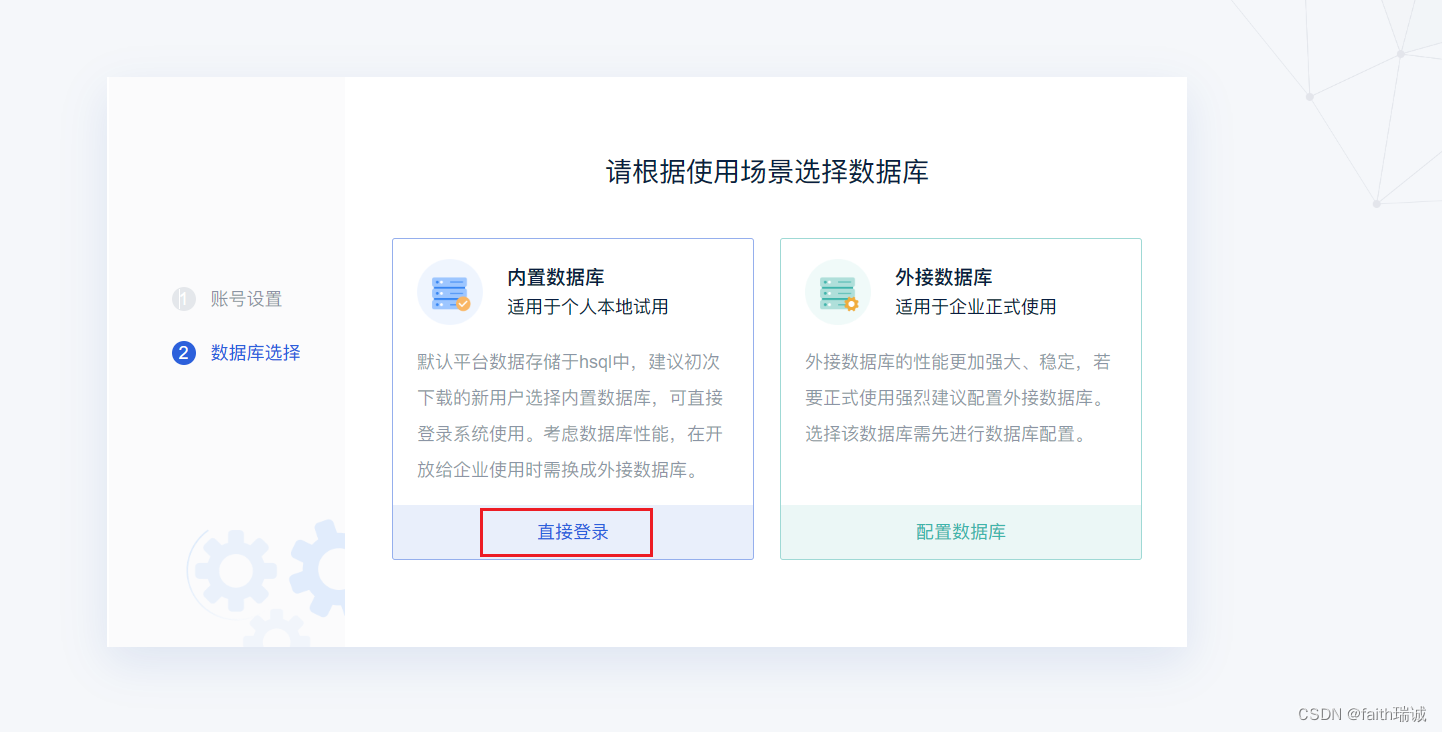Click the built-in database server icon
Image resolution: width=1442 pixels, height=732 pixels.
click(x=450, y=292)
